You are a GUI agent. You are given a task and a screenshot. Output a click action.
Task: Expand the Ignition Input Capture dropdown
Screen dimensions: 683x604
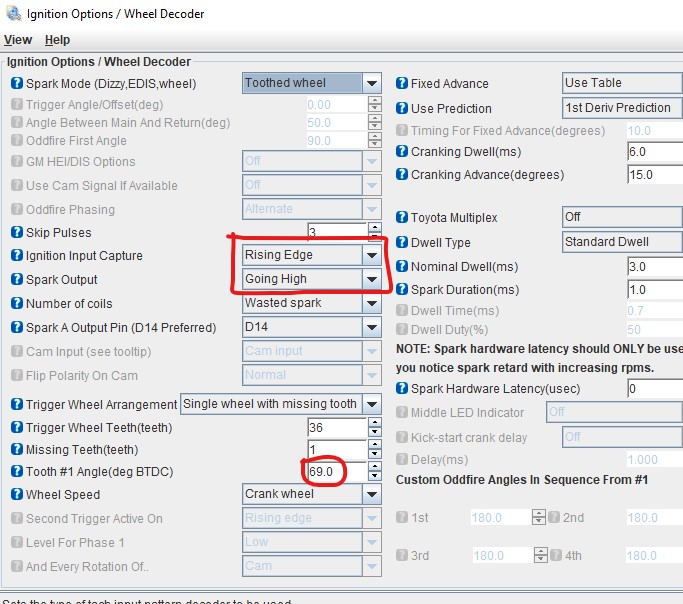click(x=372, y=256)
